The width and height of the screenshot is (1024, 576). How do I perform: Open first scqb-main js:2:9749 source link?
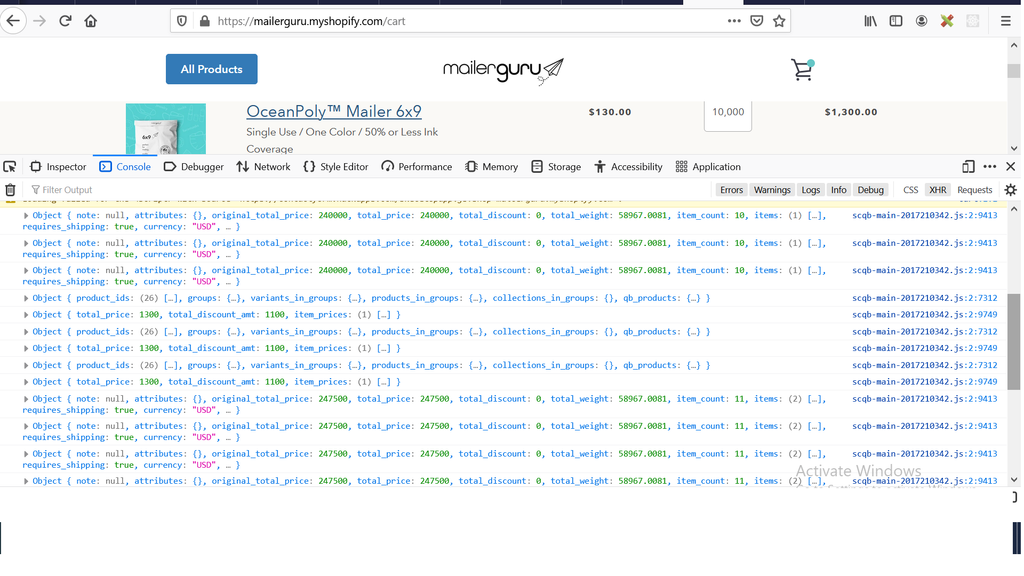coord(924,315)
